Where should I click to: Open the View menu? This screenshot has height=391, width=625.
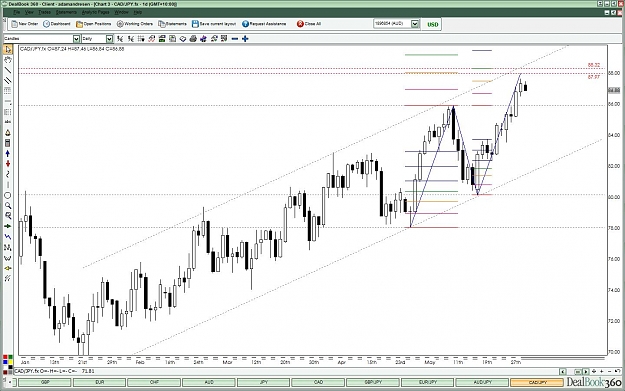29,12
